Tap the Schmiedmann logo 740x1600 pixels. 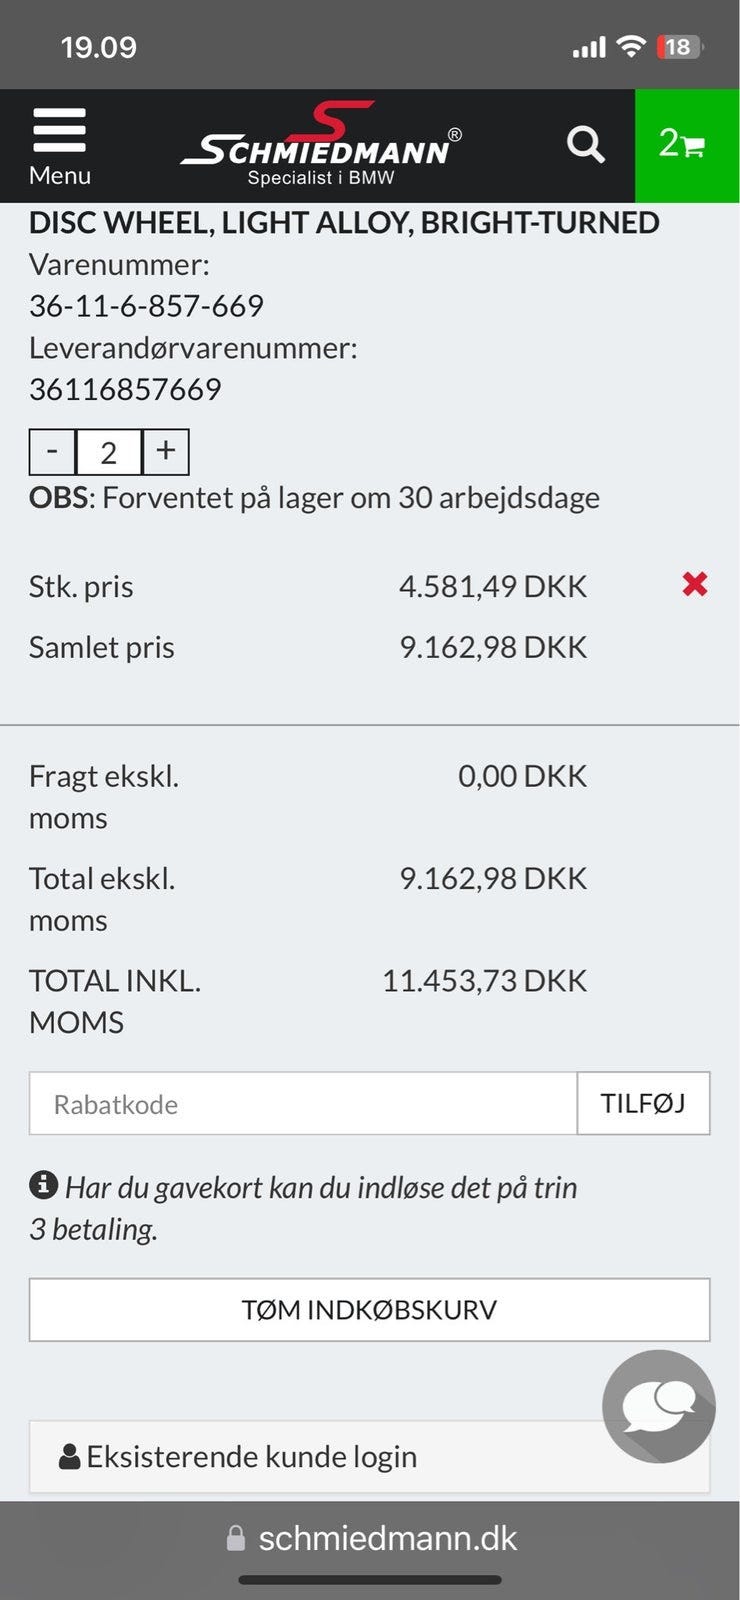coord(322,146)
